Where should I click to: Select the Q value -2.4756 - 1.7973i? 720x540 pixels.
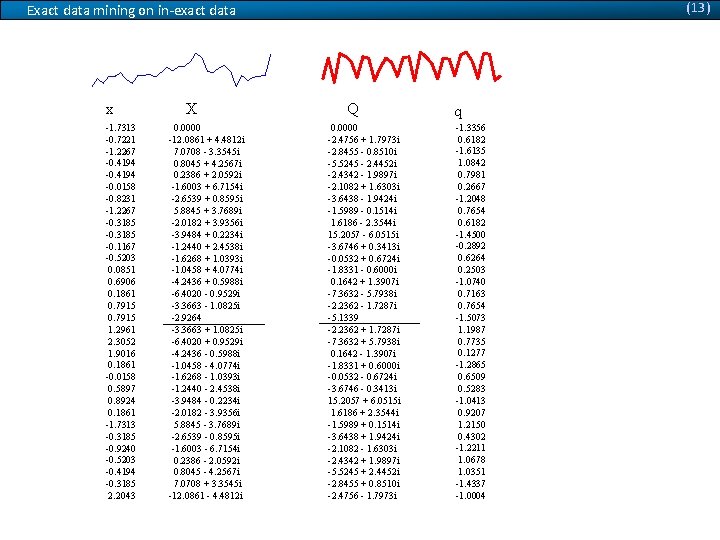pyautogui.click(x=362, y=496)
